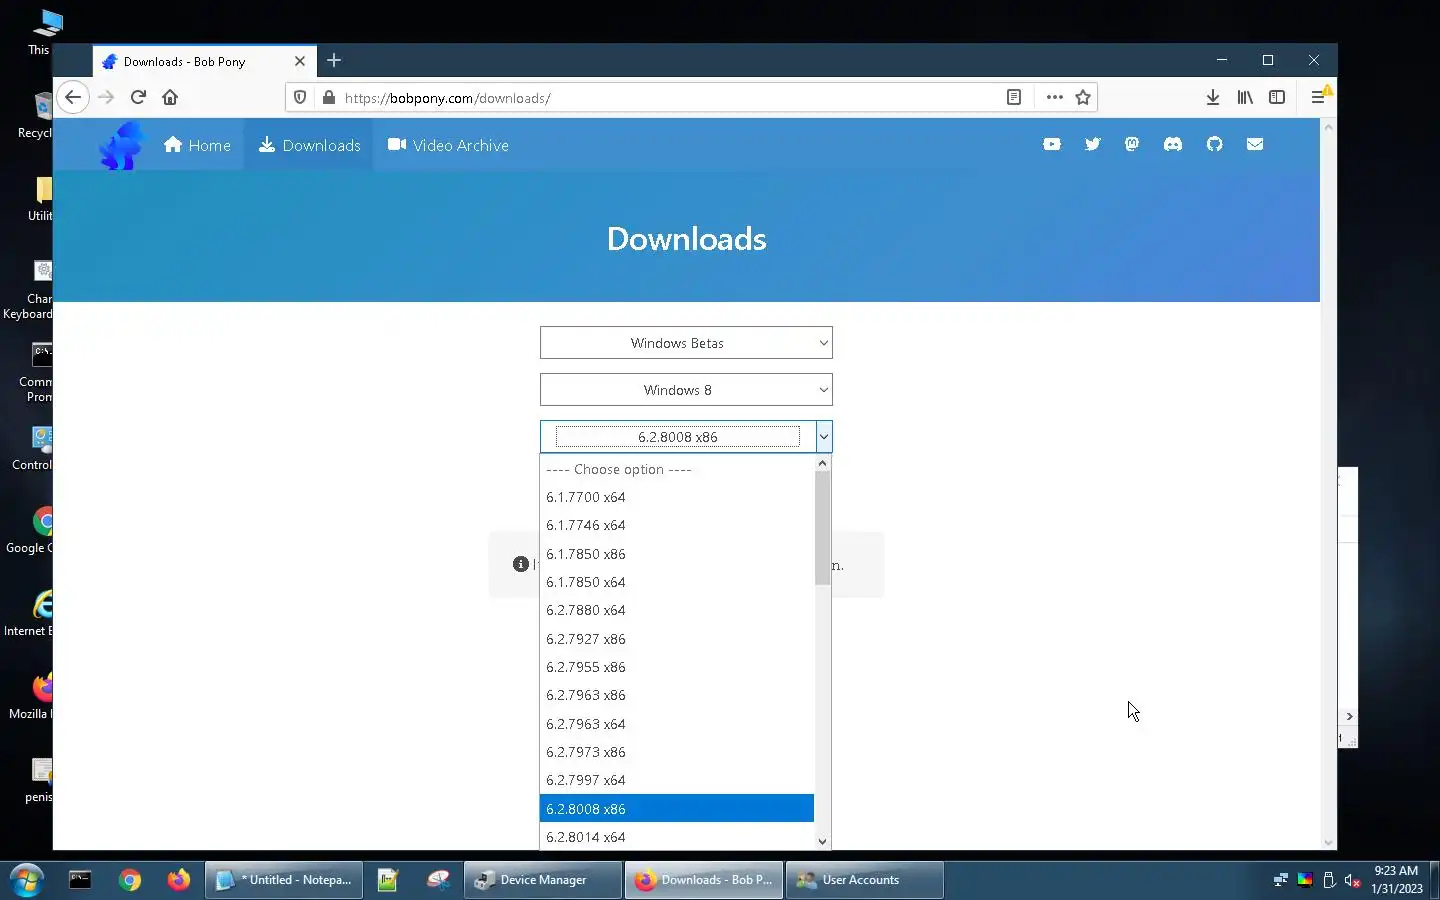This screenshot has width=1440, height=900.
Task: Select build 6.2.7973 x86
Action: [677, 752]
